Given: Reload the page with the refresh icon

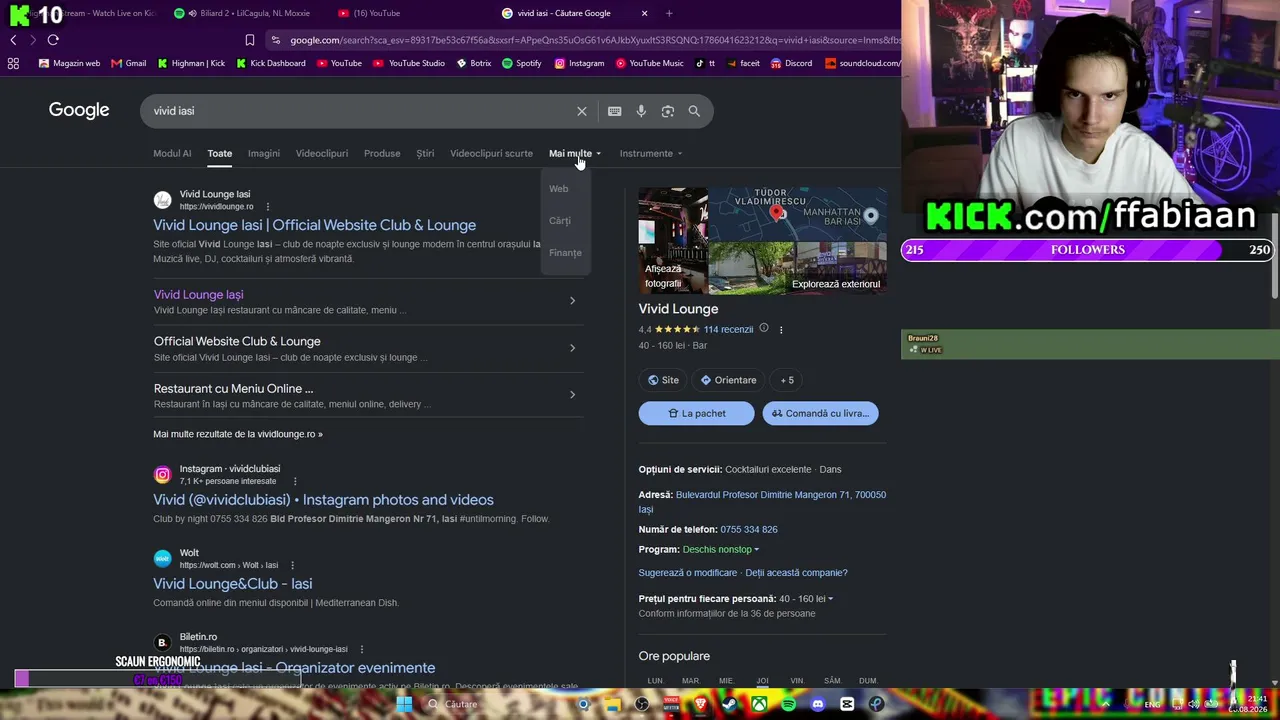Looking at the screenshot, I should tap(53, 40).
